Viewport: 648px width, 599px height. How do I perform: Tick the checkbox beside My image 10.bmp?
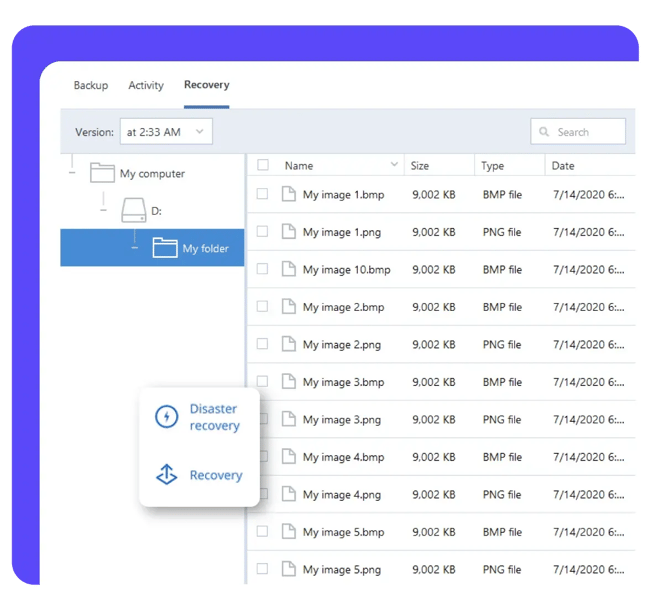click(262, 269)
